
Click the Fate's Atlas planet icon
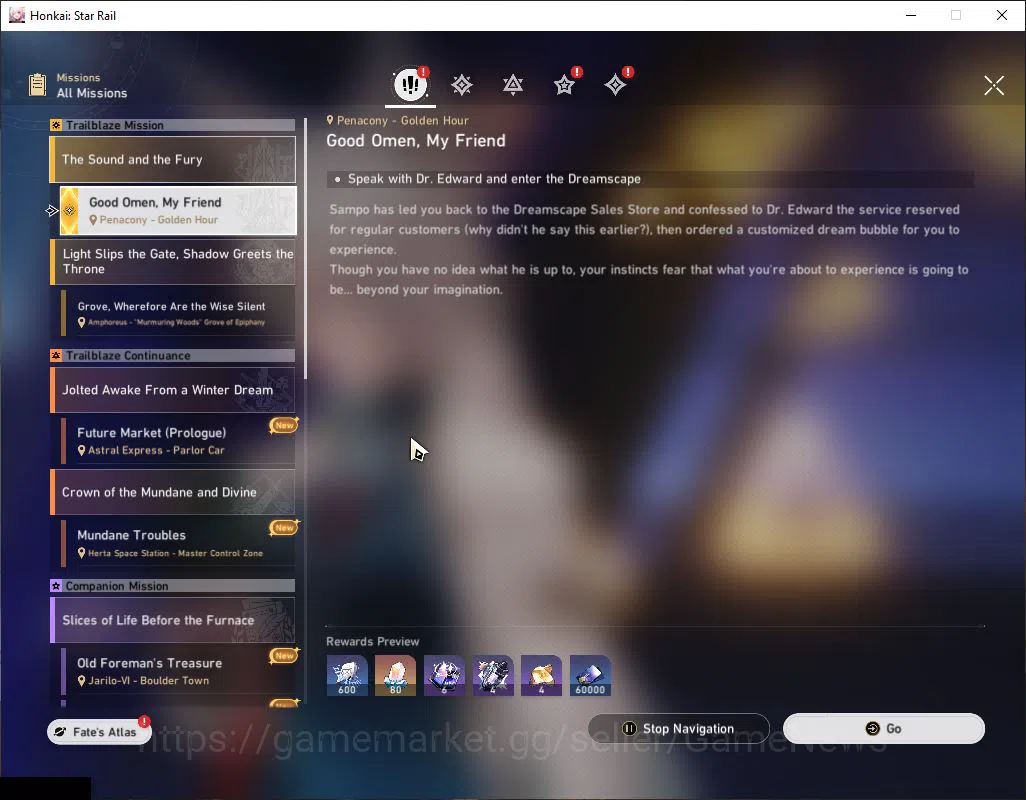[60, 732]
